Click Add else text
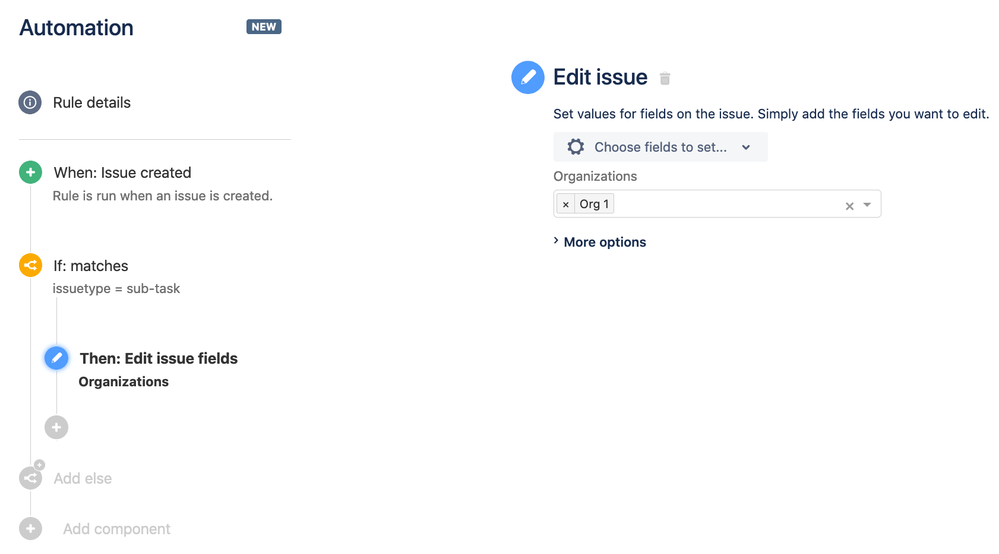The width and height of the screenshot is (999, 554). [83, 478]
